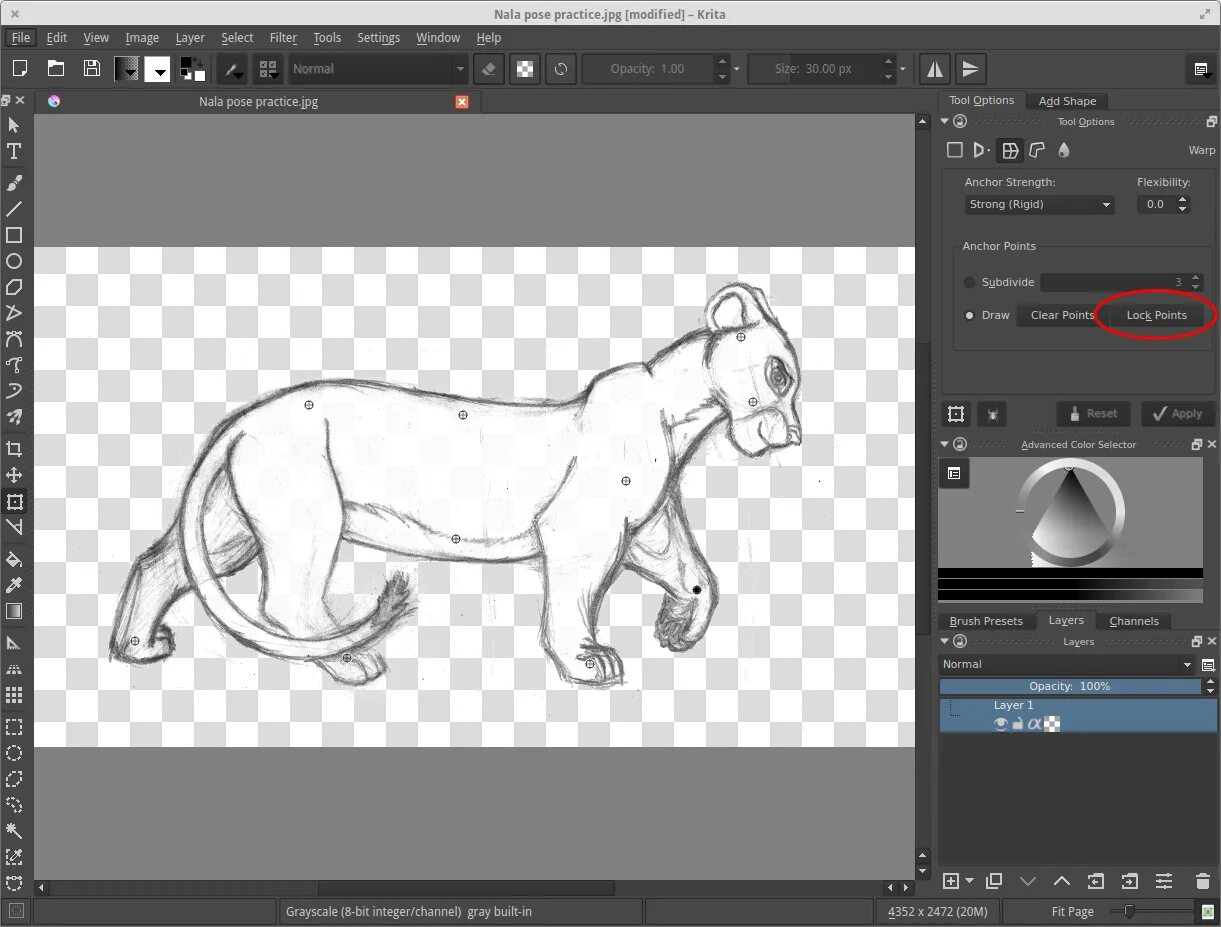Select the Rectangle tool
This screenshot has height=927, width=1221.
(14, 235)
